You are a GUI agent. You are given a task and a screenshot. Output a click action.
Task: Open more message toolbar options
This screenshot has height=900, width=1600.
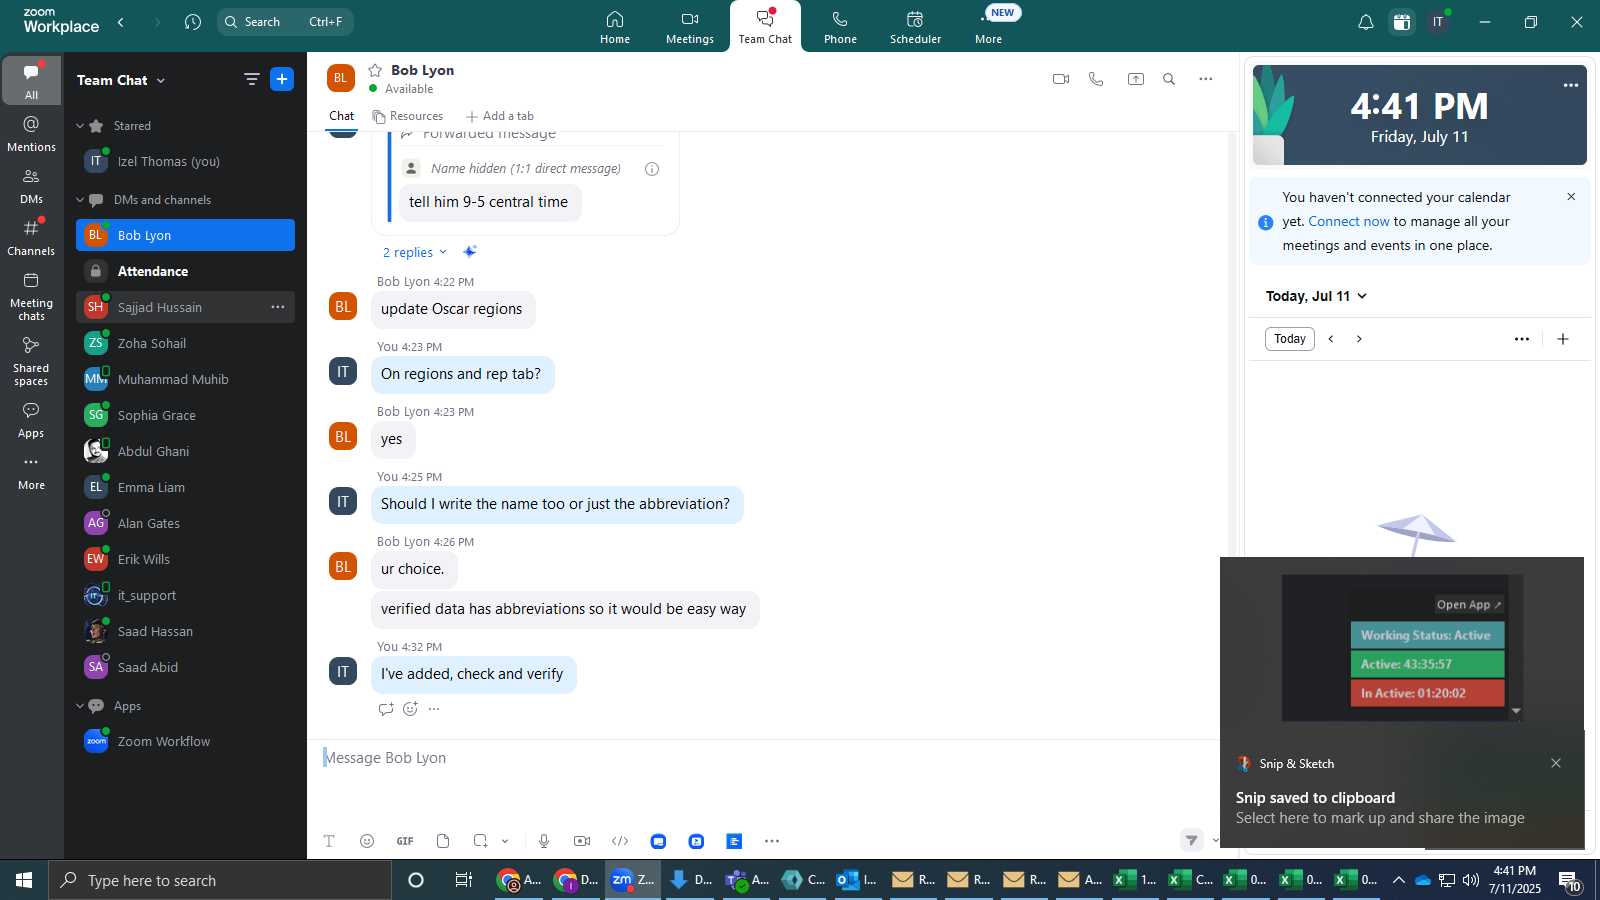tap(772, 841)
